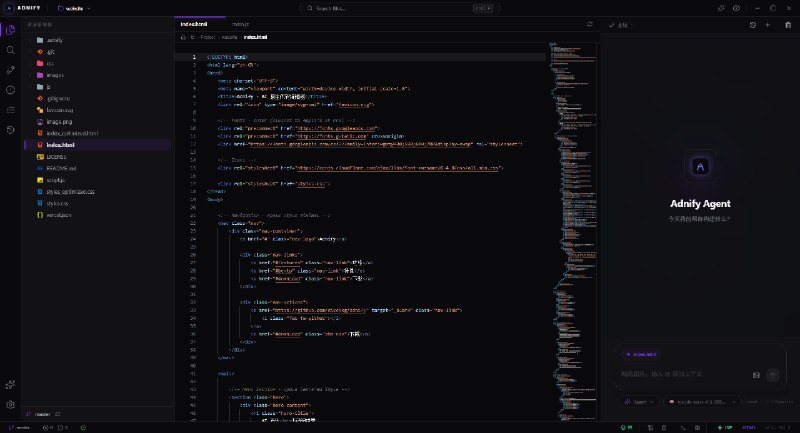
Task: Open index_optimized.html in the file tree
Action: [97, 133]
